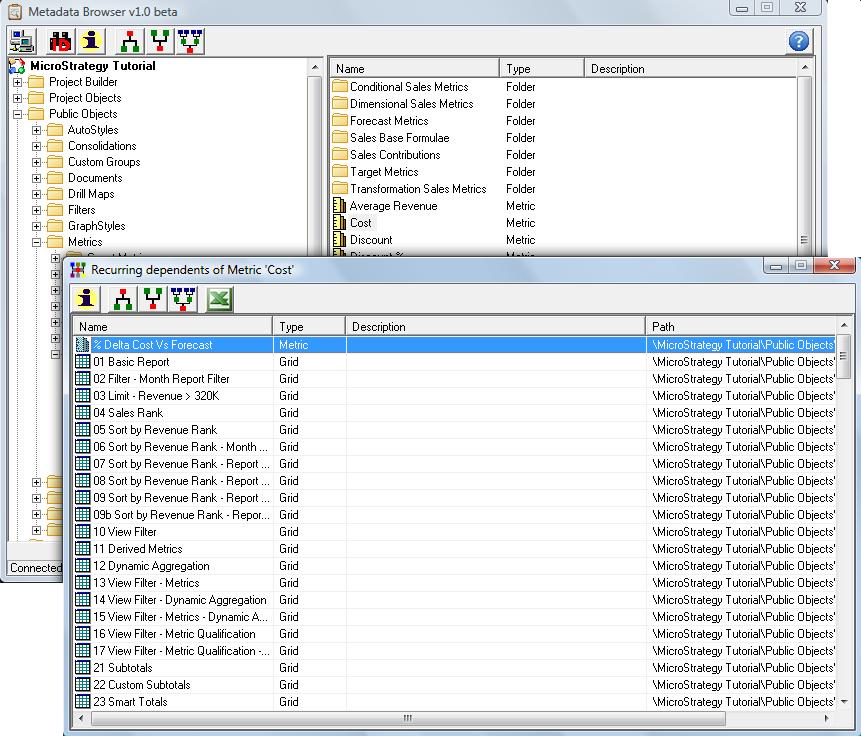The width and height of the screenshot is (861, 736).
Task: Select the 02 Filter - Month Report Filter row
Action: pyautogui.click(x=455, y=379)
